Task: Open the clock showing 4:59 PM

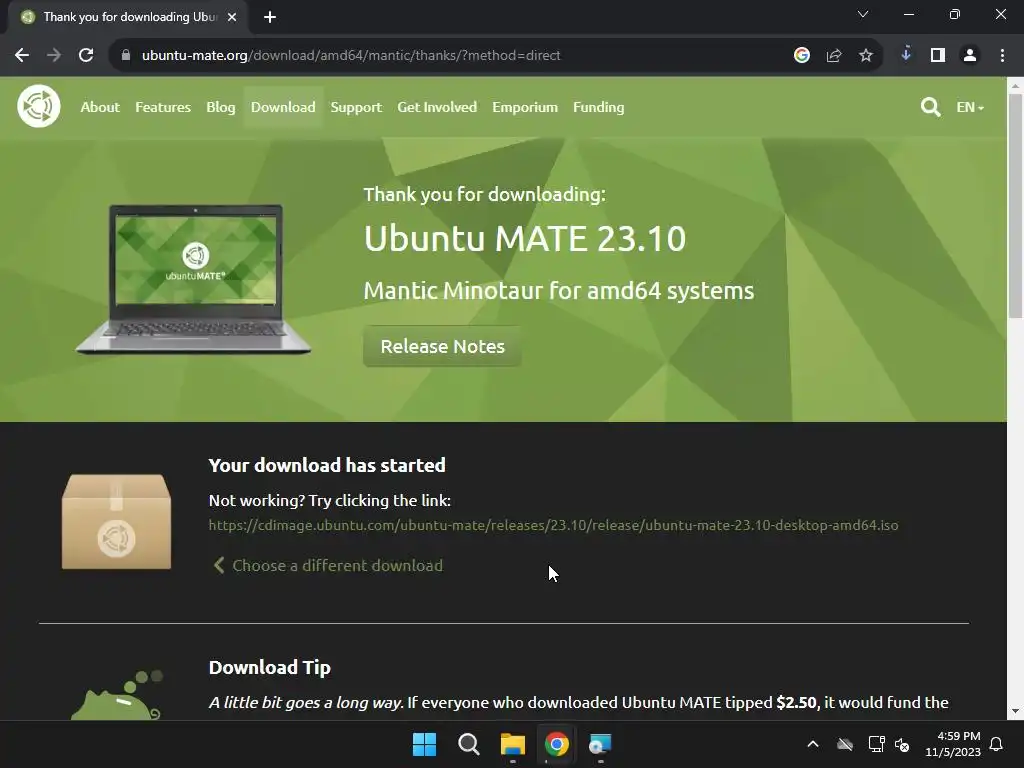Action: [x=952, y=744]
